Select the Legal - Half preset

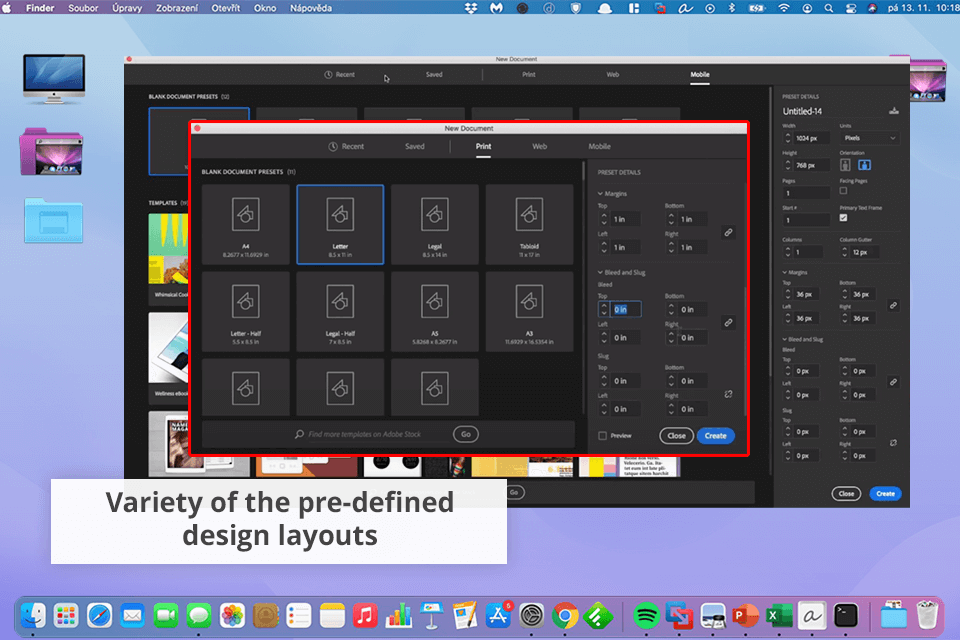pyautogui.click(x=340, y=311)
